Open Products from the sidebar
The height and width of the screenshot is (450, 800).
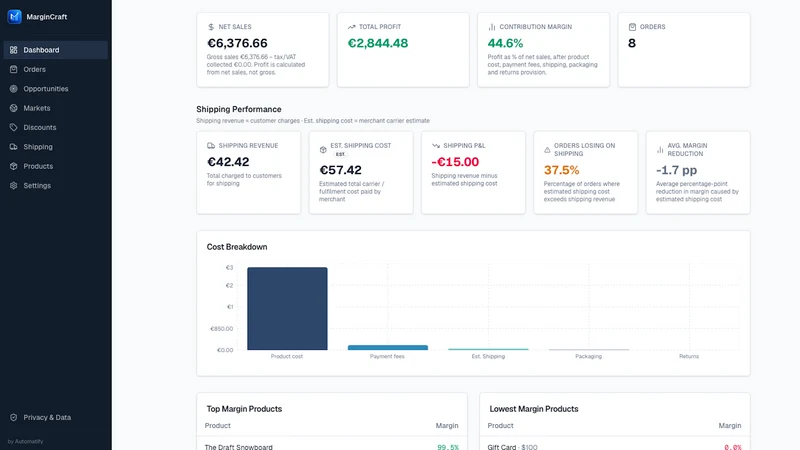coord(56,166)
